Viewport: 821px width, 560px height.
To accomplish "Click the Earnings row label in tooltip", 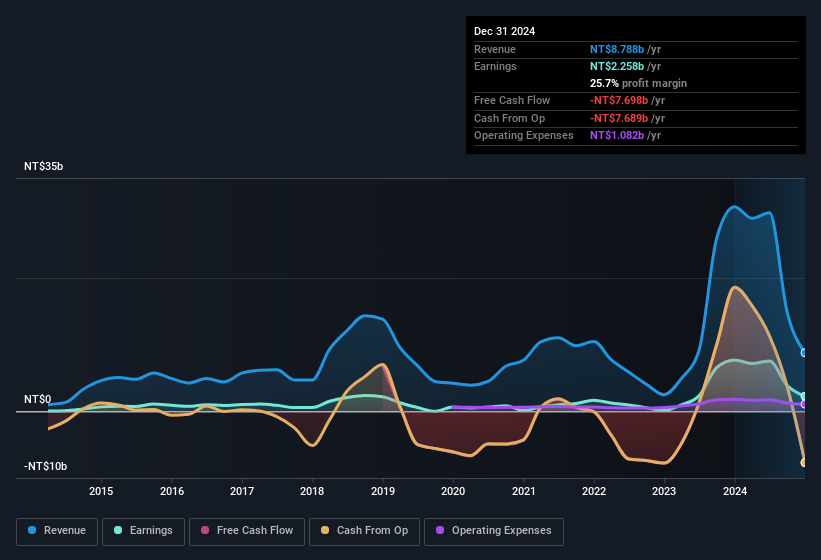I will (495, 66).
